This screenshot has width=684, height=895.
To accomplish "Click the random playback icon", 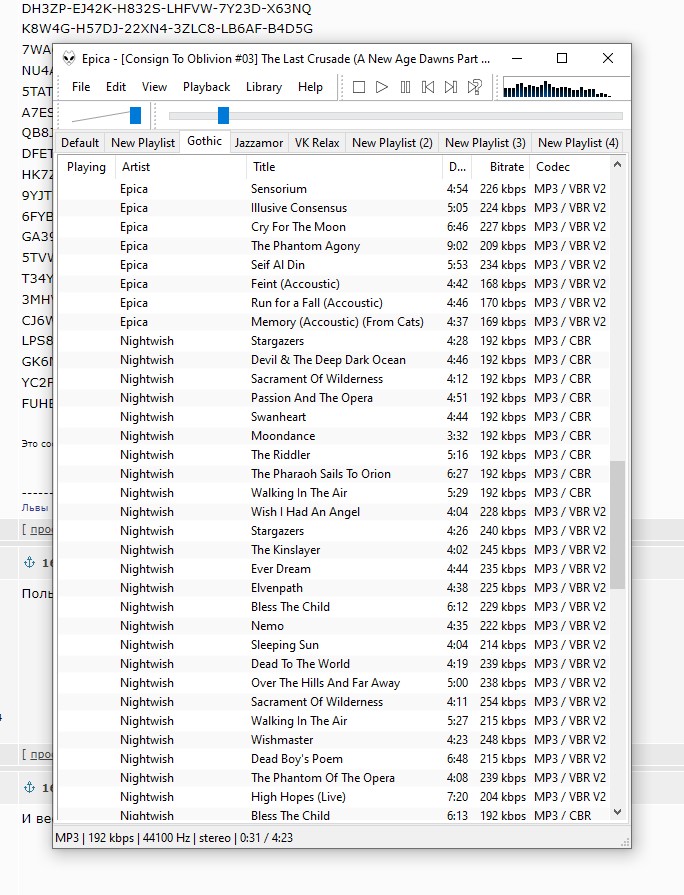I will 474,87.
